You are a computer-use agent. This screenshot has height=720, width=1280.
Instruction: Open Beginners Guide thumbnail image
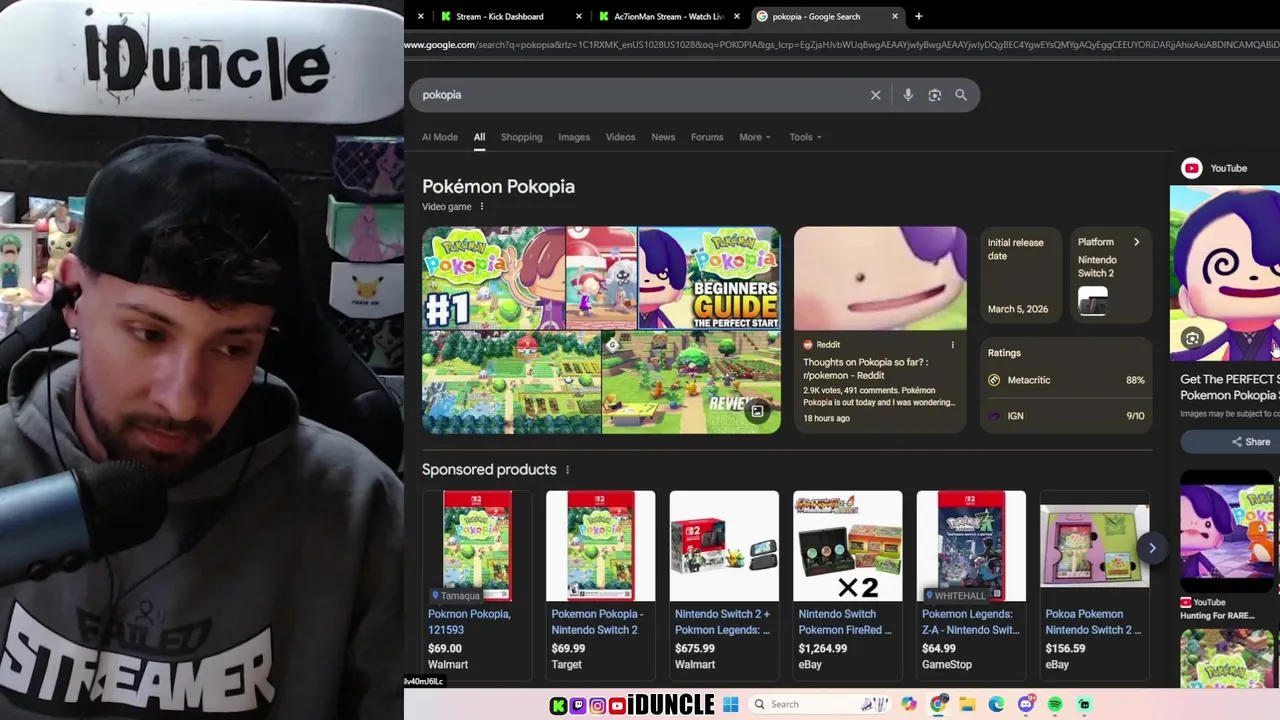click(x=709, y=278)
